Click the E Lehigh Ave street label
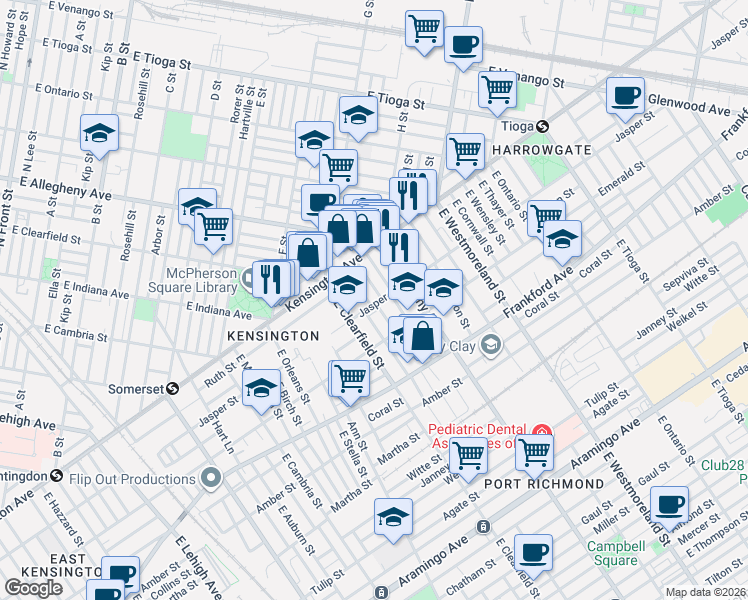The image size is (748, 600). click(x=197, y=568)
